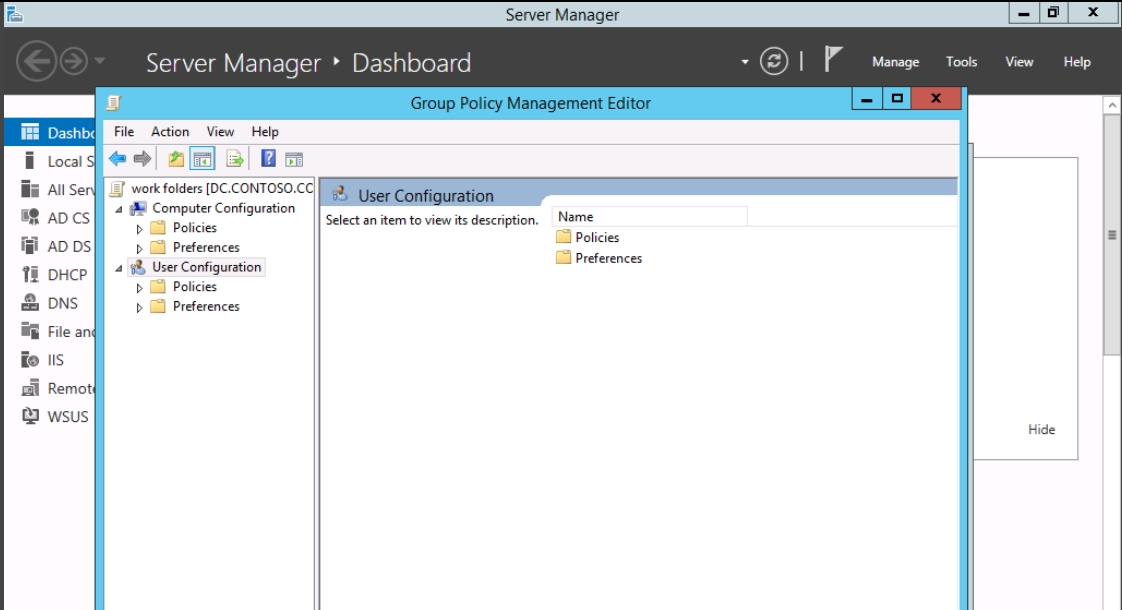Click the Up One Level folder icon

(176, 159)
